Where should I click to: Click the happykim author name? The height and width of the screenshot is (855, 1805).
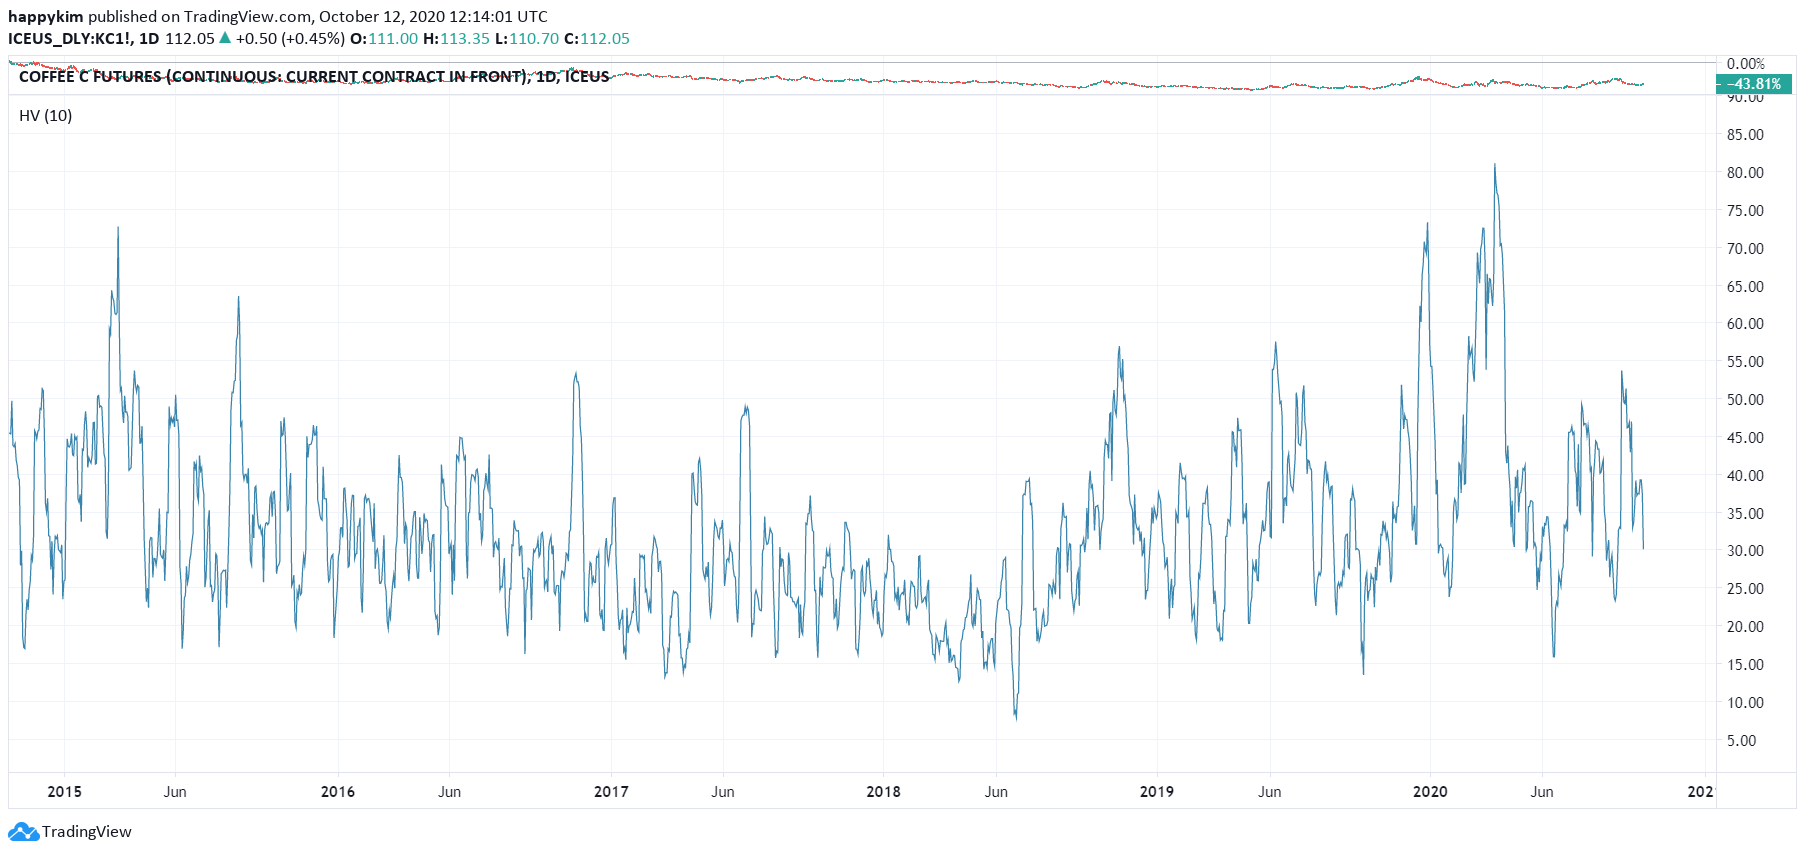tap(46, 17)
